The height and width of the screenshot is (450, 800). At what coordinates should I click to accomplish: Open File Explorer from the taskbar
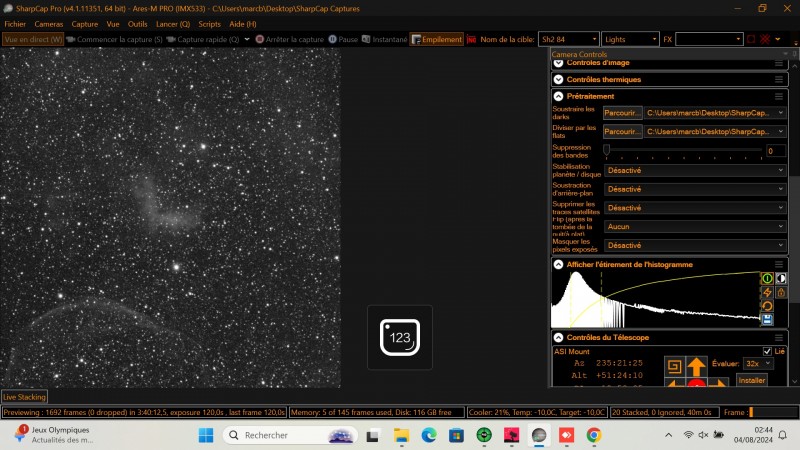pos(402,435)
